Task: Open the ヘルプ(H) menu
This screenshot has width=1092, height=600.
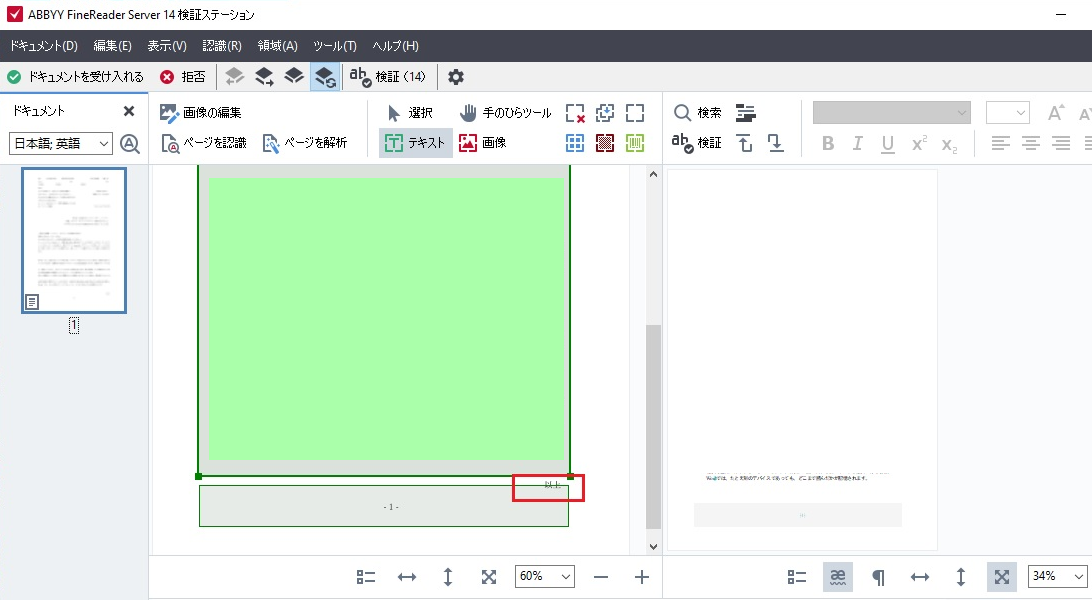Action: coord(395,46)
